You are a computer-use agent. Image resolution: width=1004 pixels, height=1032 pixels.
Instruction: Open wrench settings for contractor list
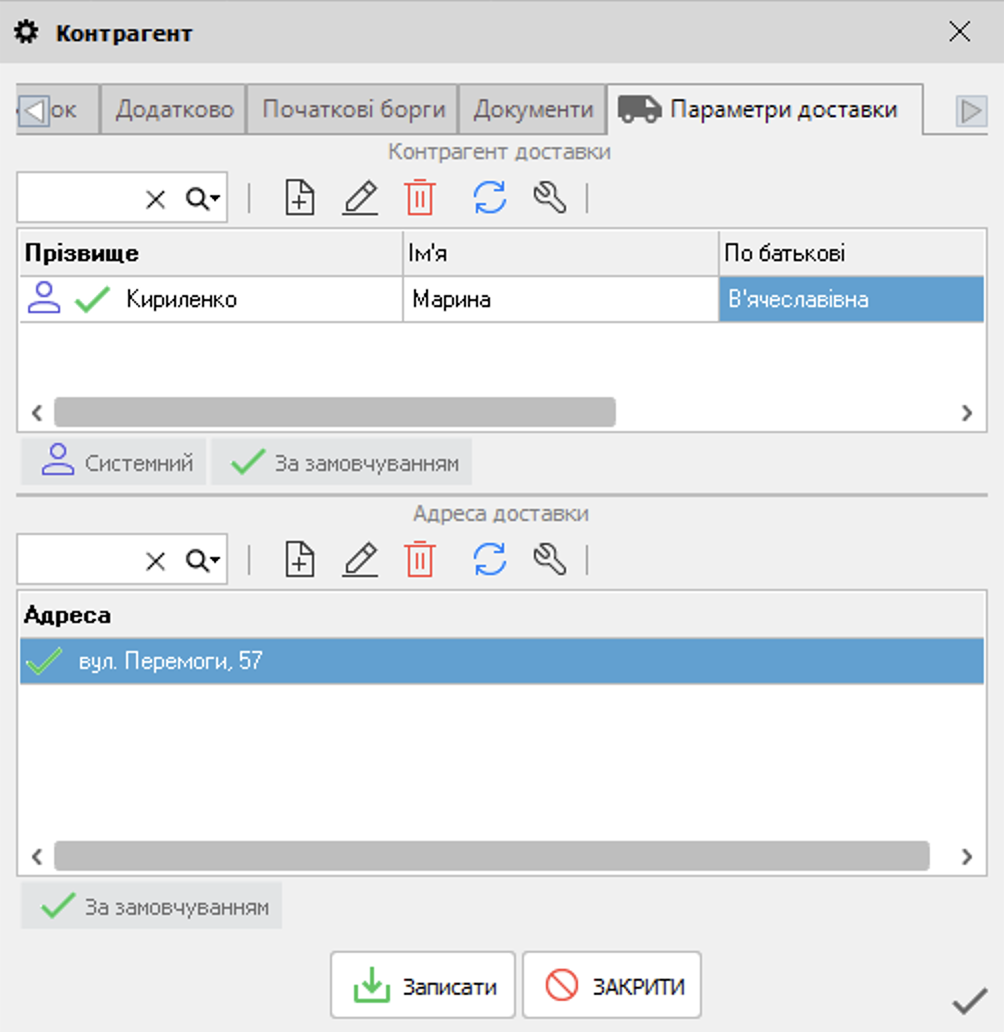[x=550, y=197]
